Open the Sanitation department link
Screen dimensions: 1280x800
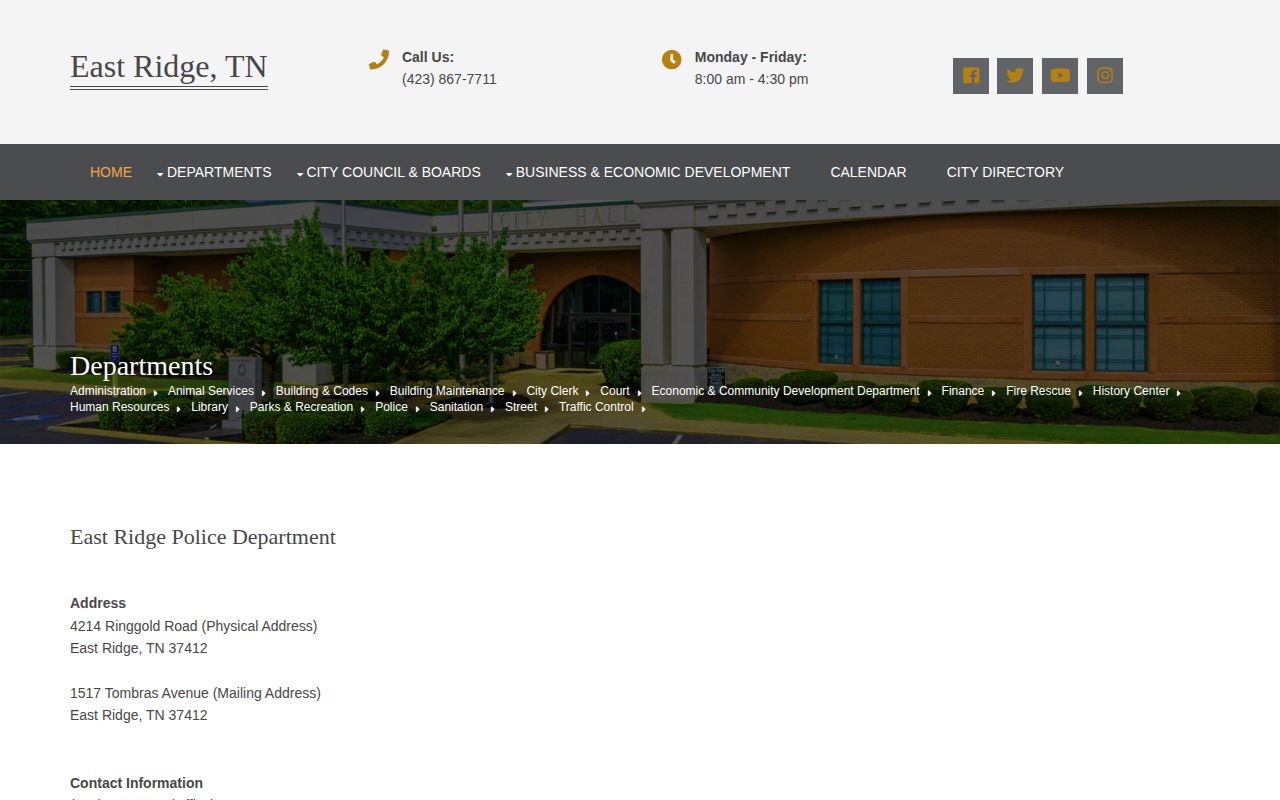pos(456,407)
